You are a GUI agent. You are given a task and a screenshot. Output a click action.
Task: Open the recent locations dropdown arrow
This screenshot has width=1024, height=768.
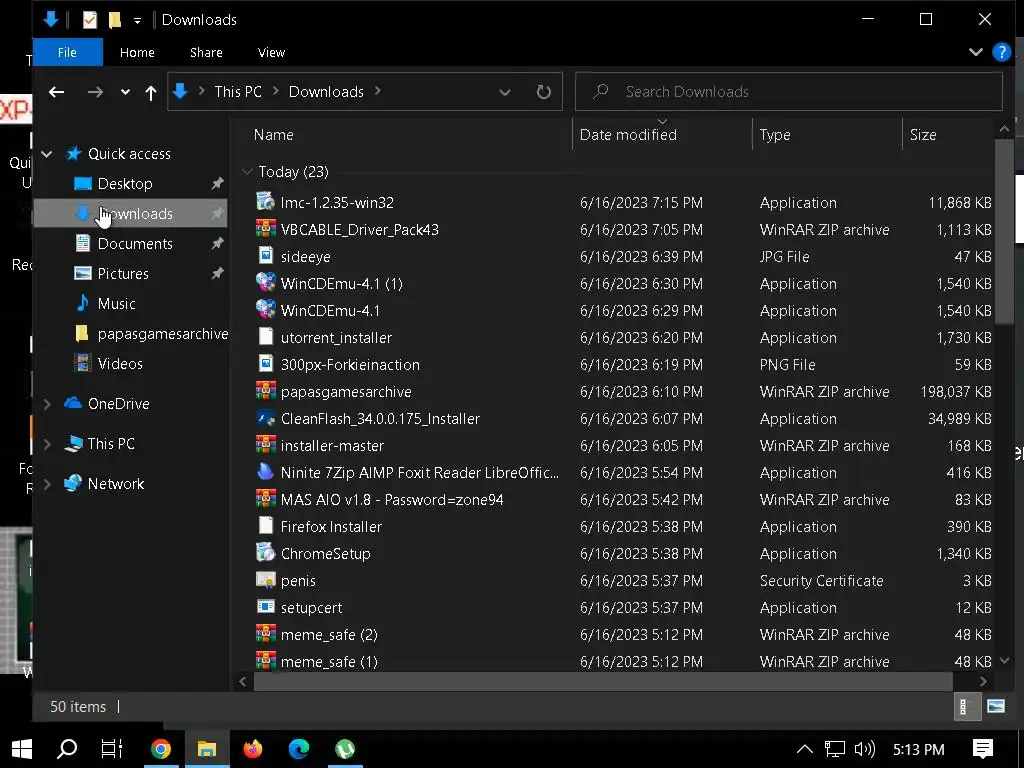click(125, 92)
